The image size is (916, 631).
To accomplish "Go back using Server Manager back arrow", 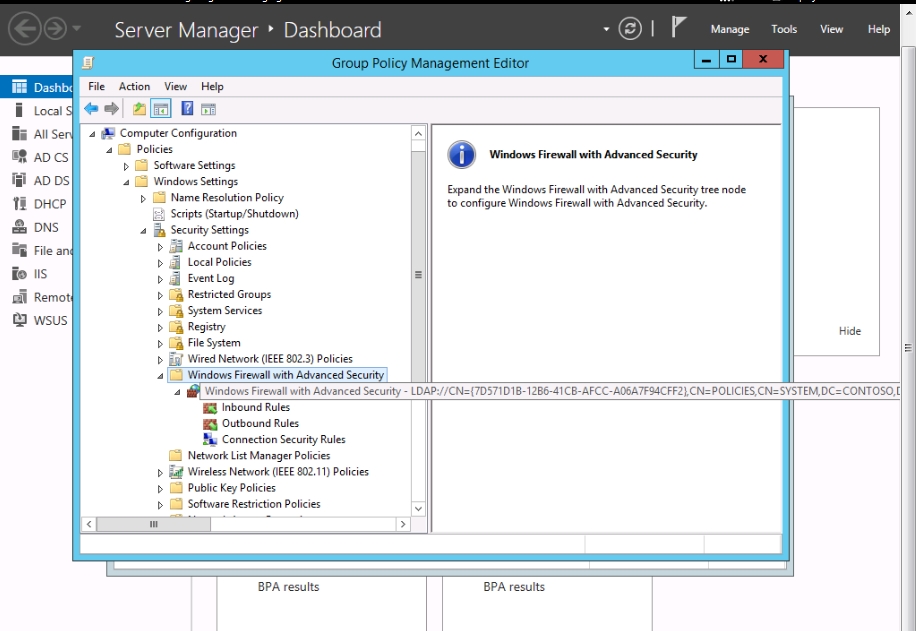I will coord(25,29).
